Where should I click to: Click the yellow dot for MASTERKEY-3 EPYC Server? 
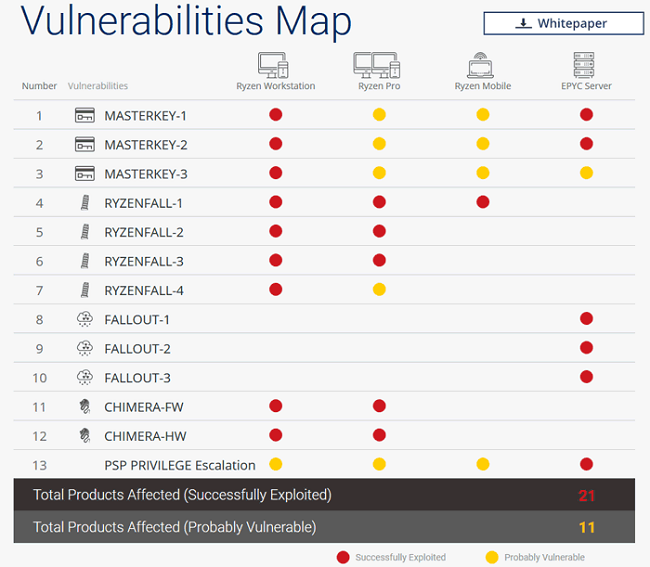586,173
